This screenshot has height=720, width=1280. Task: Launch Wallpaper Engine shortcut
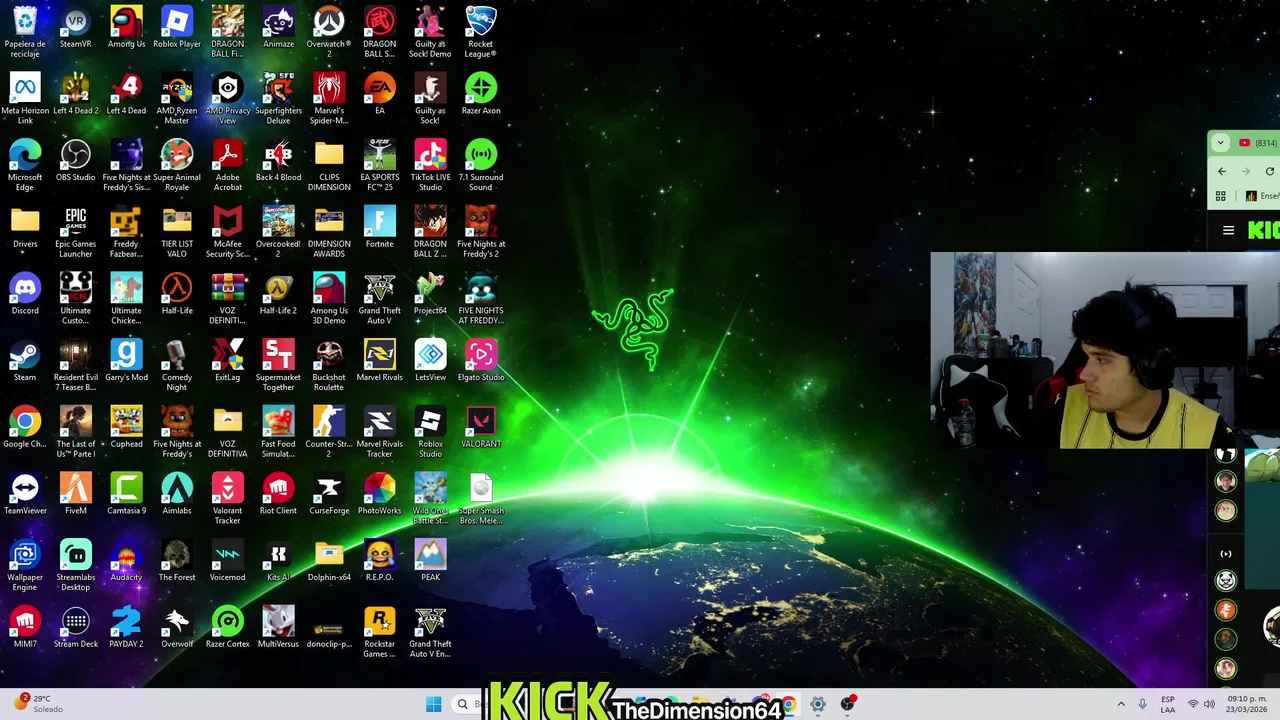pos(25,565)
